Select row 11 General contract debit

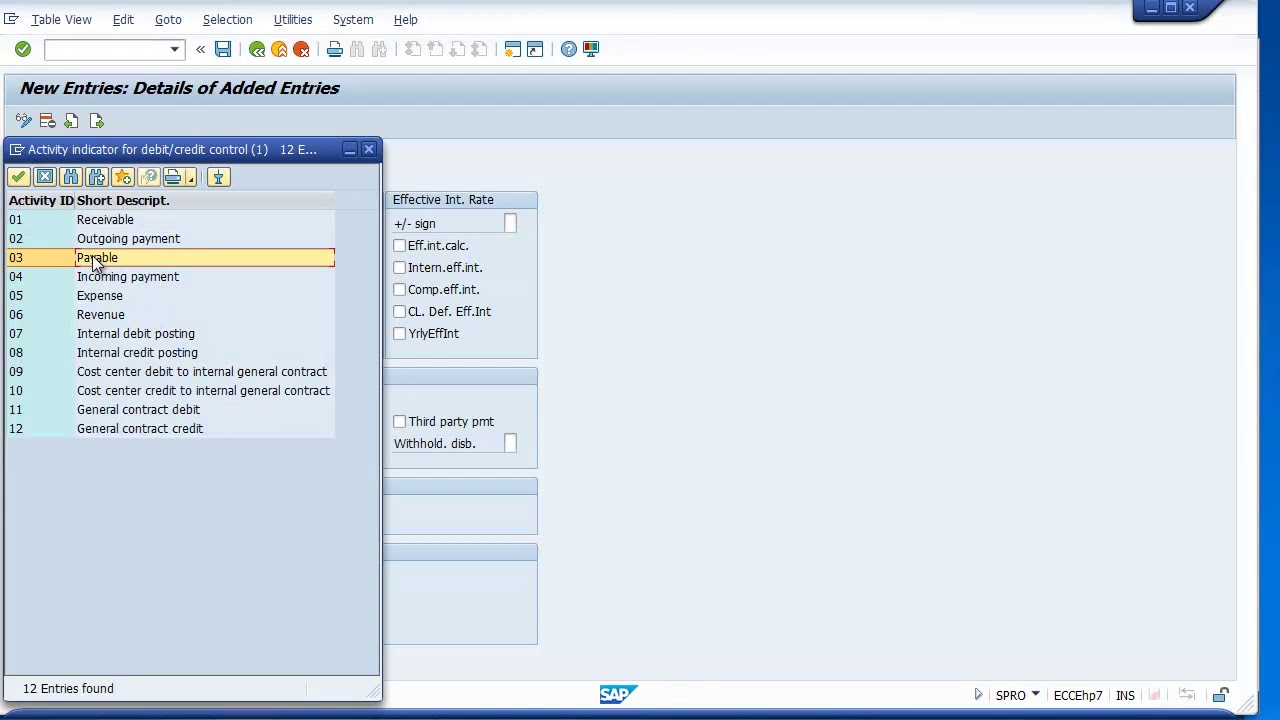coord(171,410)
